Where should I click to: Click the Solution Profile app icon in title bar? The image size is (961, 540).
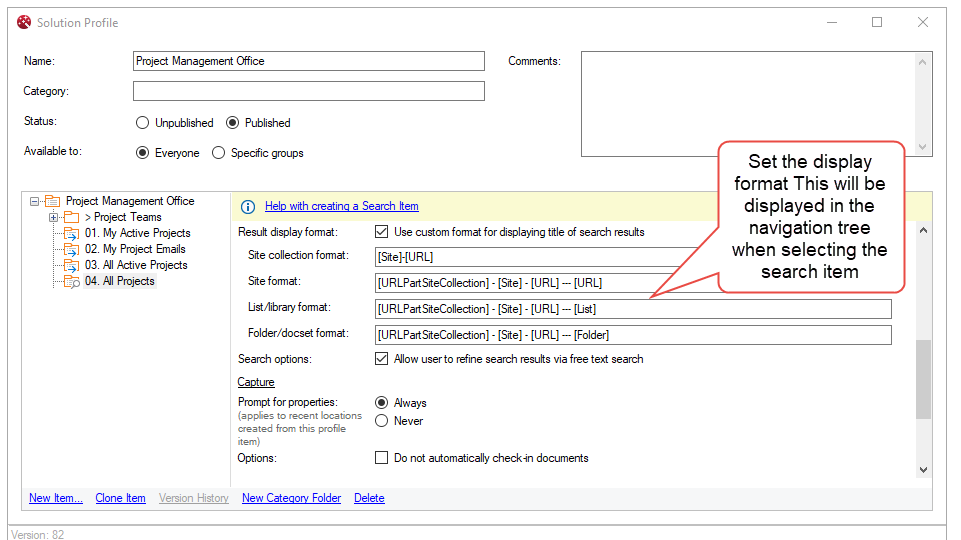point(24,22)
